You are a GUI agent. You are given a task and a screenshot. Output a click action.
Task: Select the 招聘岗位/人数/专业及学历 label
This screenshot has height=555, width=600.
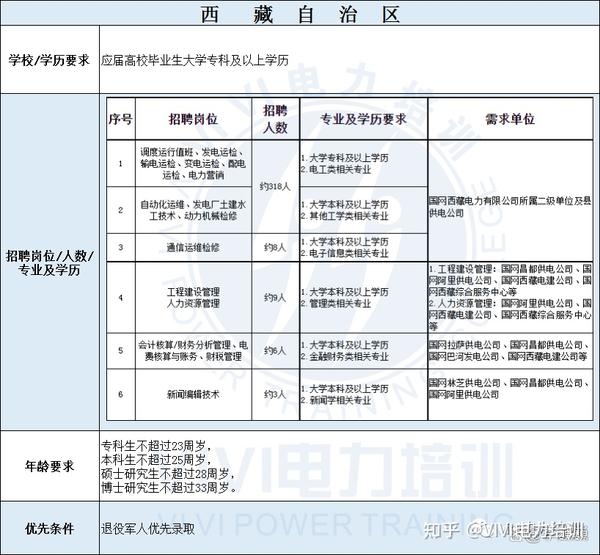49,263
